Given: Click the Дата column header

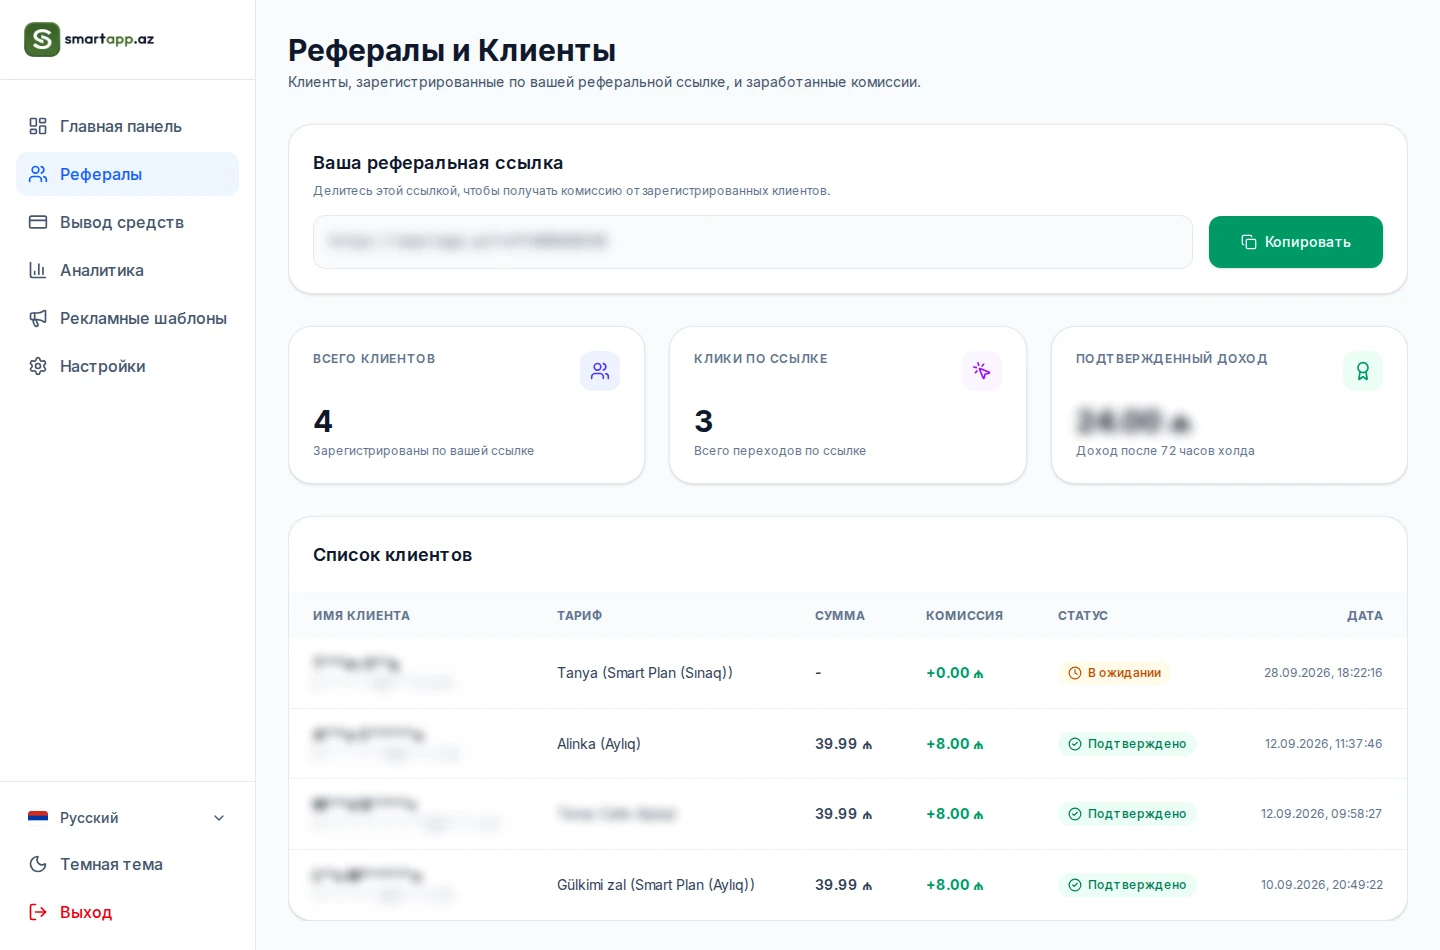Looking at the screenshot, I should 1364,616.
